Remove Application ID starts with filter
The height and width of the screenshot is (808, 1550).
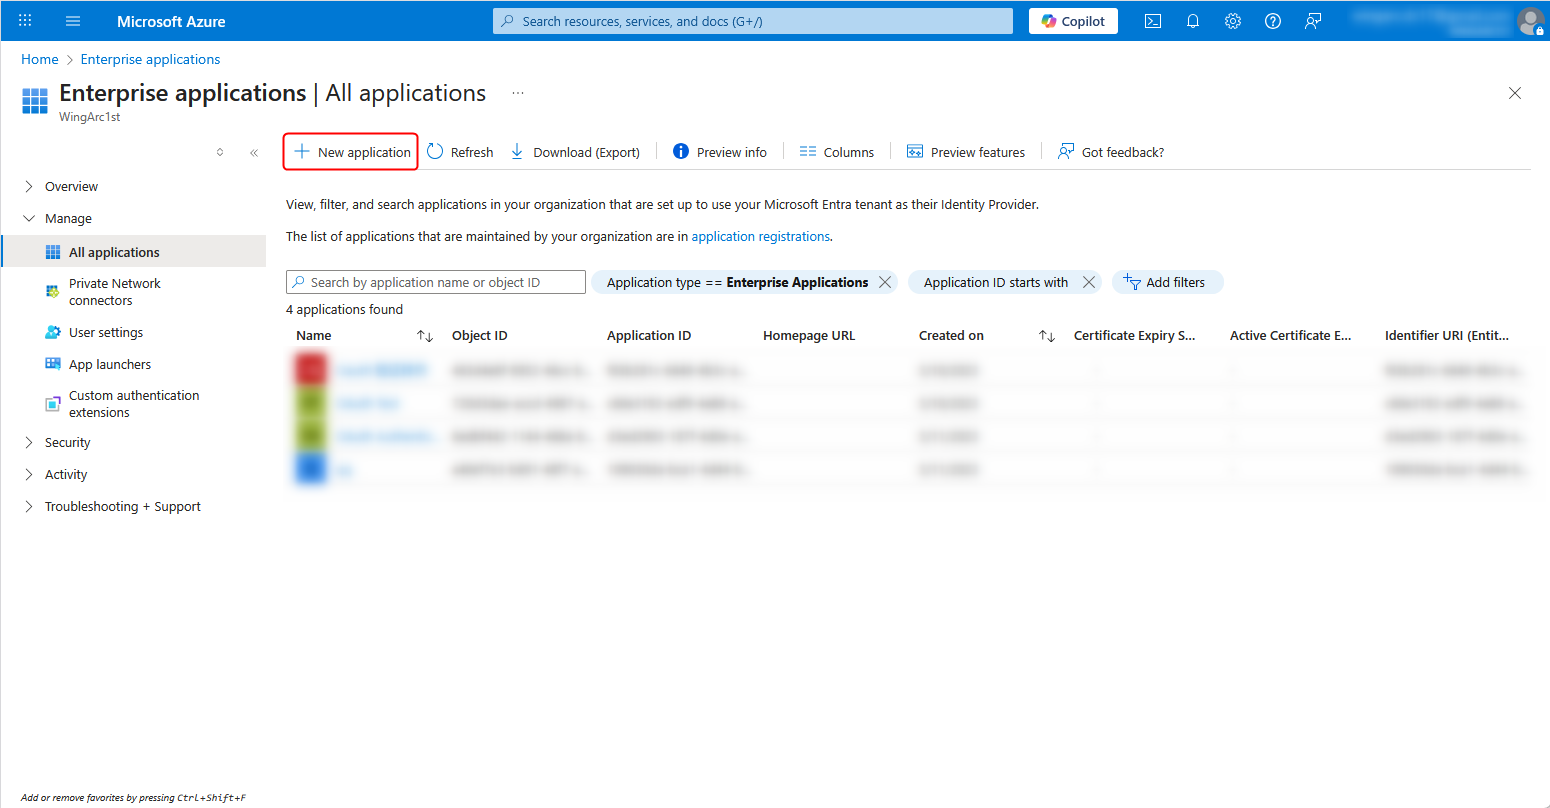(x=1089, y=282)
